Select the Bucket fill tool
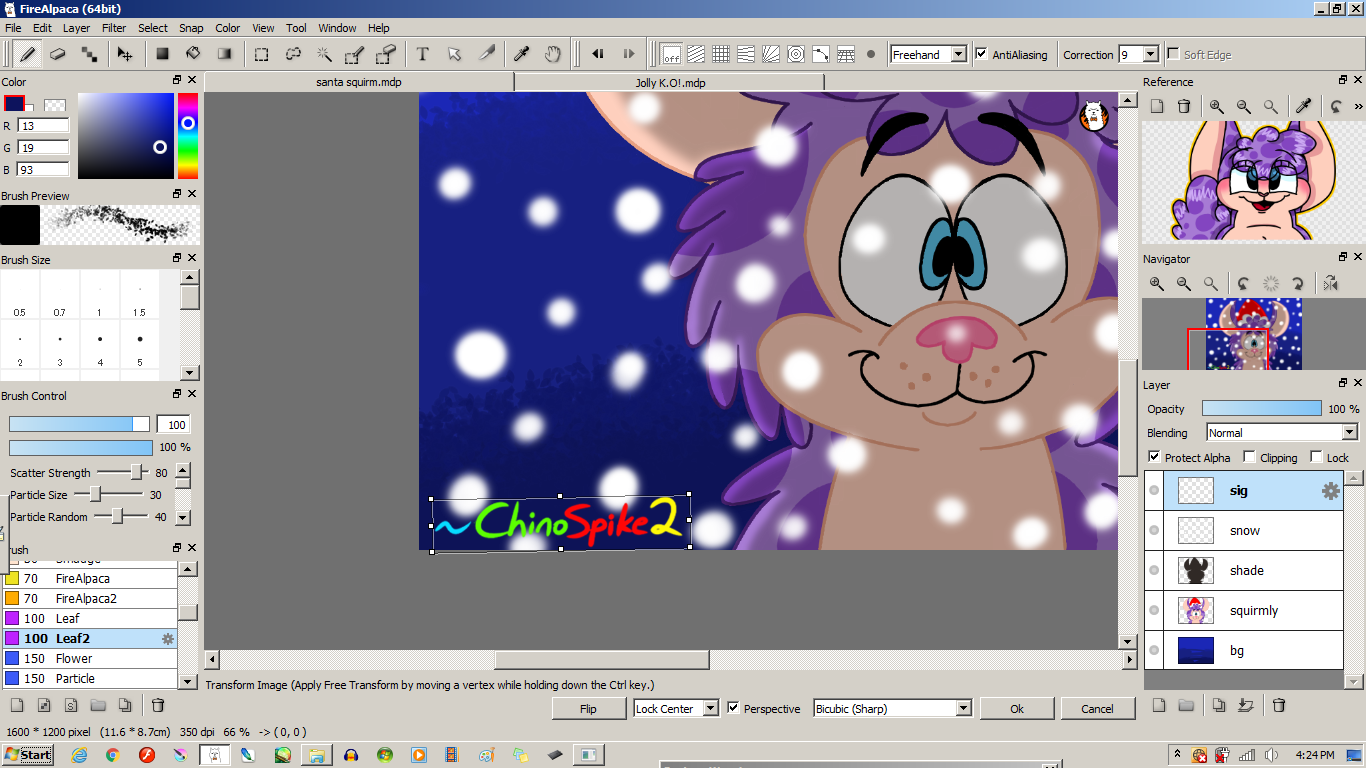The height and width of the screenshot is (768, 1366). 193,54
